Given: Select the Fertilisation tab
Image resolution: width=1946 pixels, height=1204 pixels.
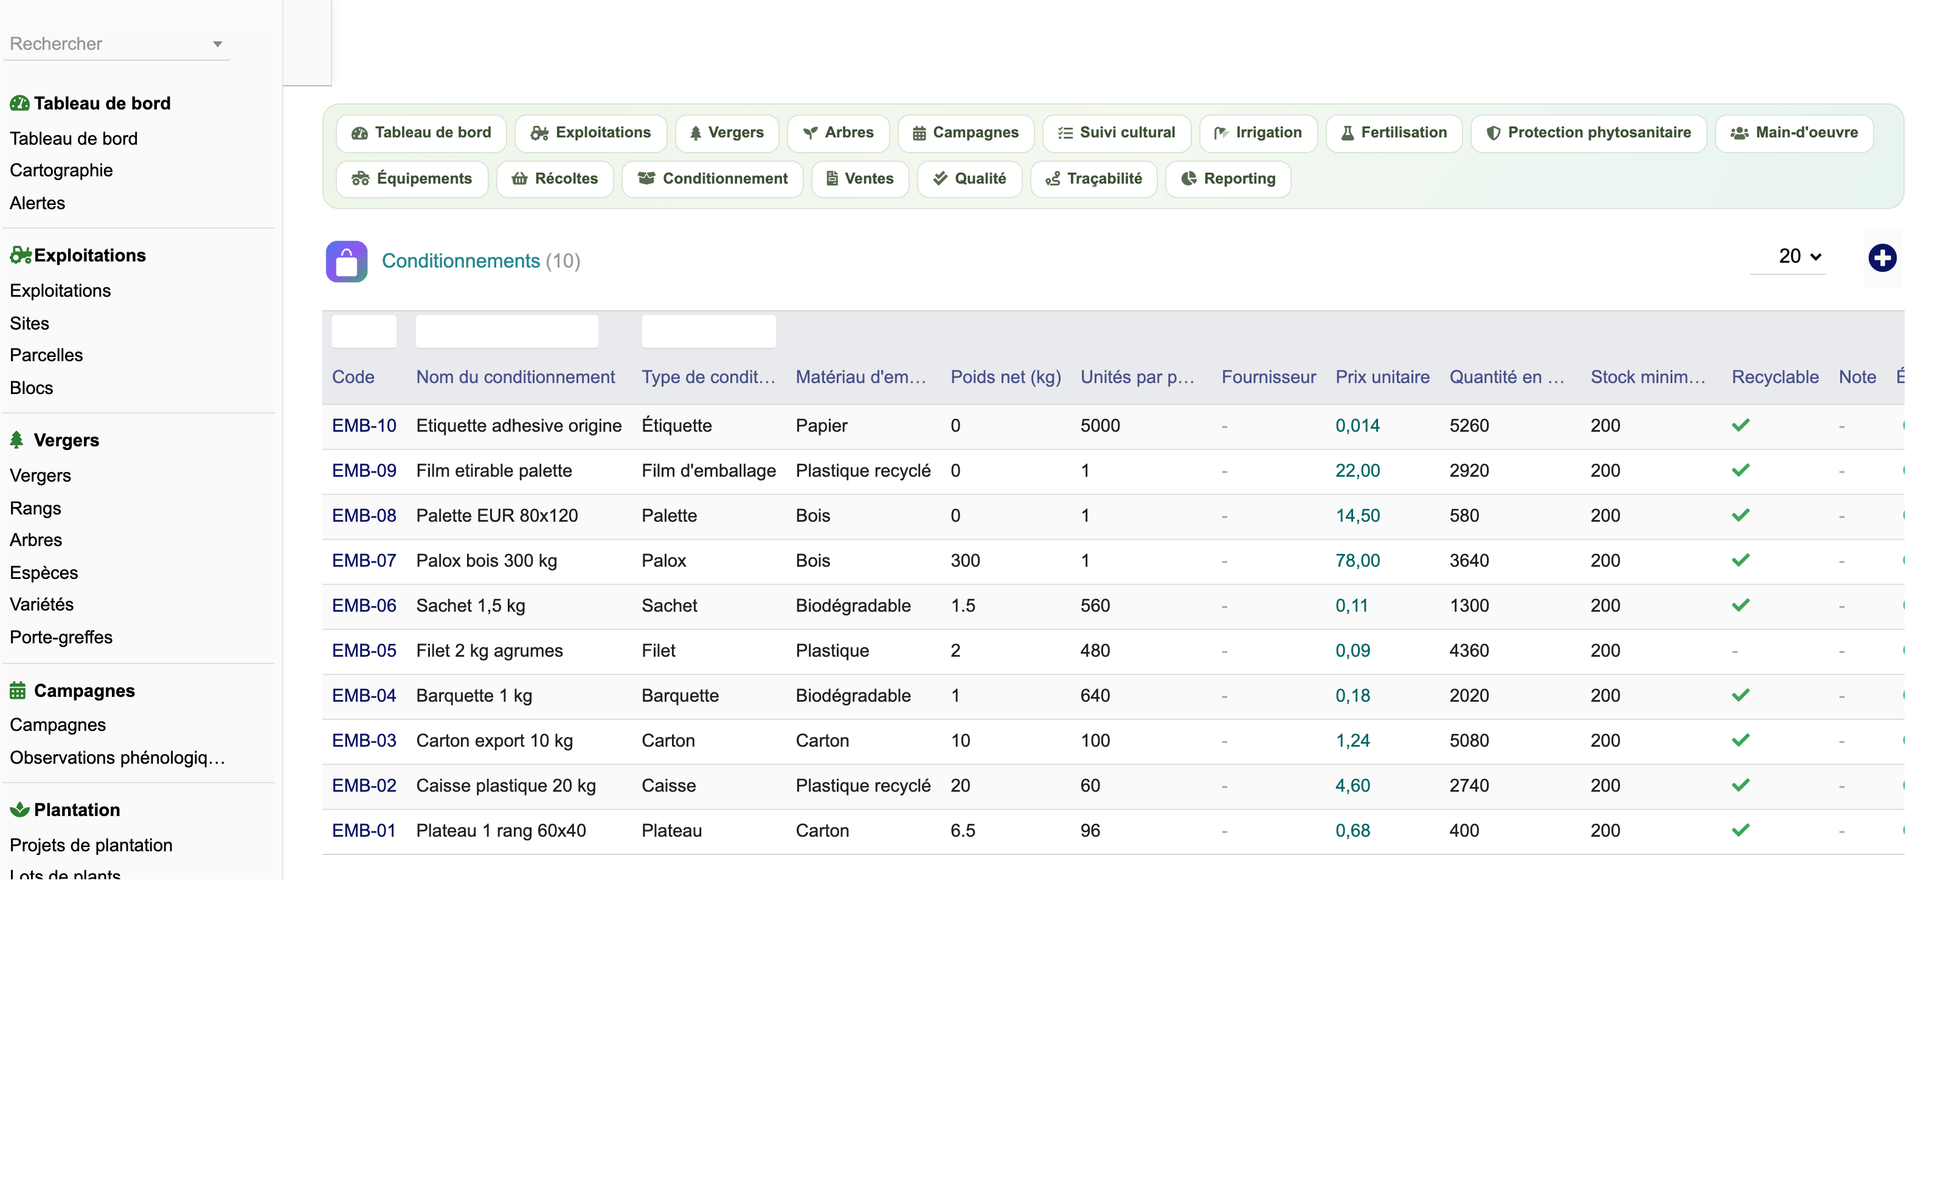Looking at the screenshot, I should 1393,133.
